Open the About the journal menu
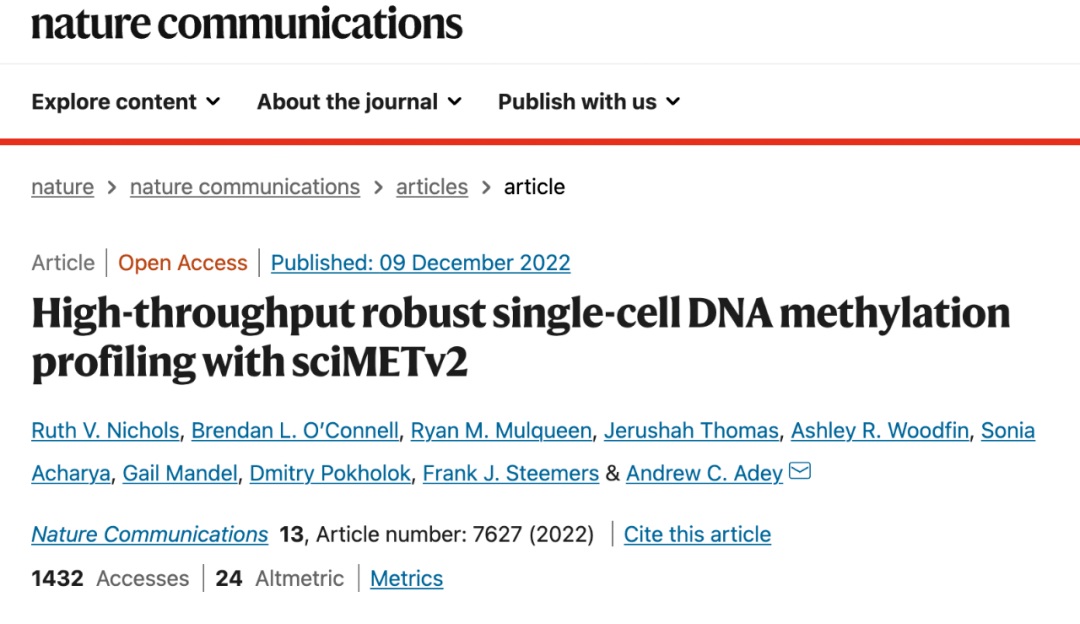Image resolution: width=1080 pixels, height=624 pixels. [x=359, y=102]
